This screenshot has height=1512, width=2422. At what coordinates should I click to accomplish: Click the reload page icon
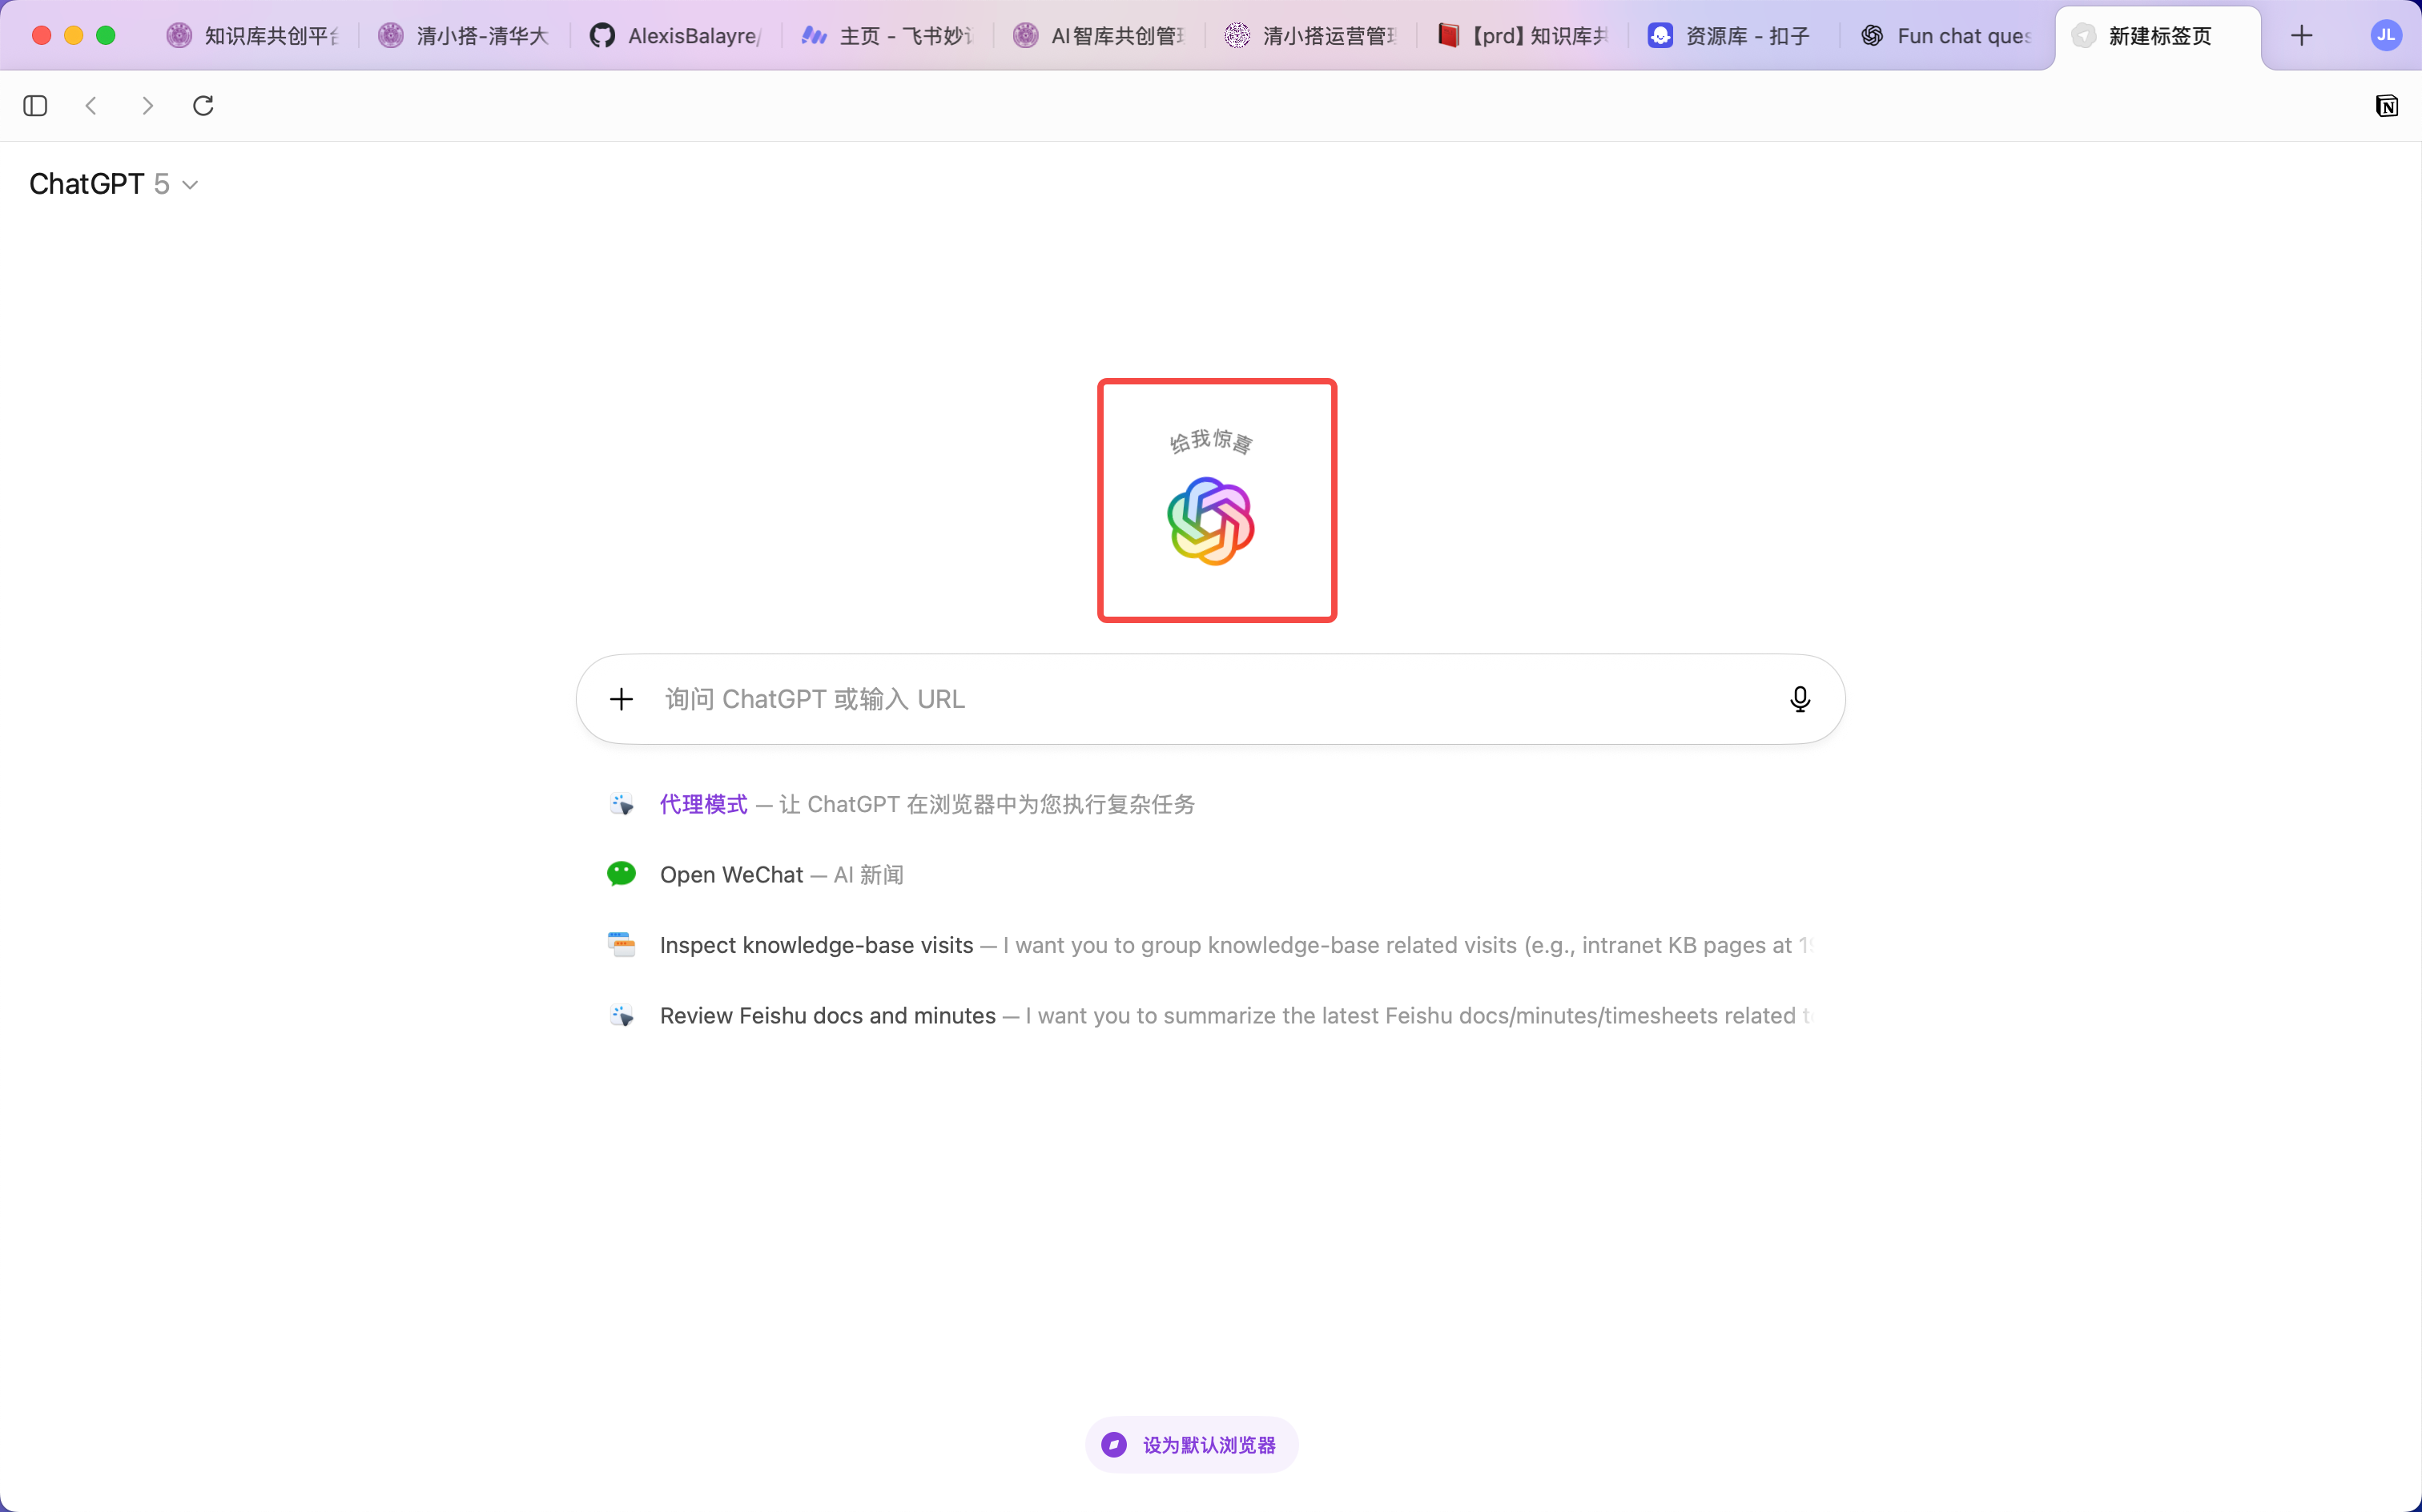point(203,106)
